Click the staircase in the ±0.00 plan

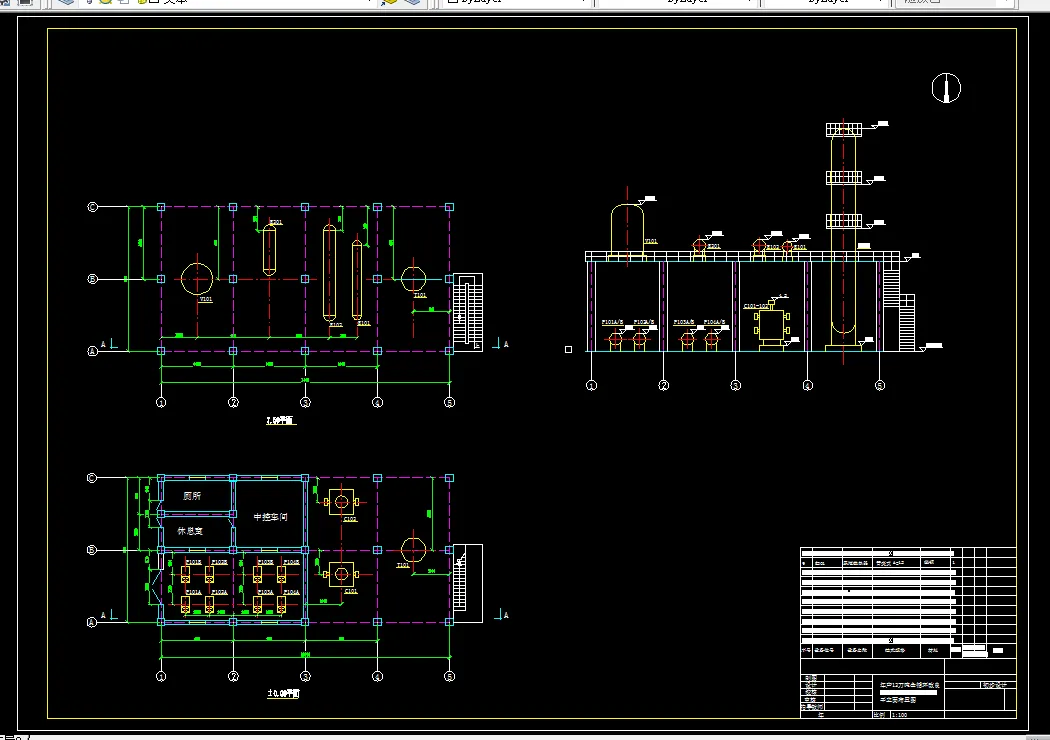point(468,583)
